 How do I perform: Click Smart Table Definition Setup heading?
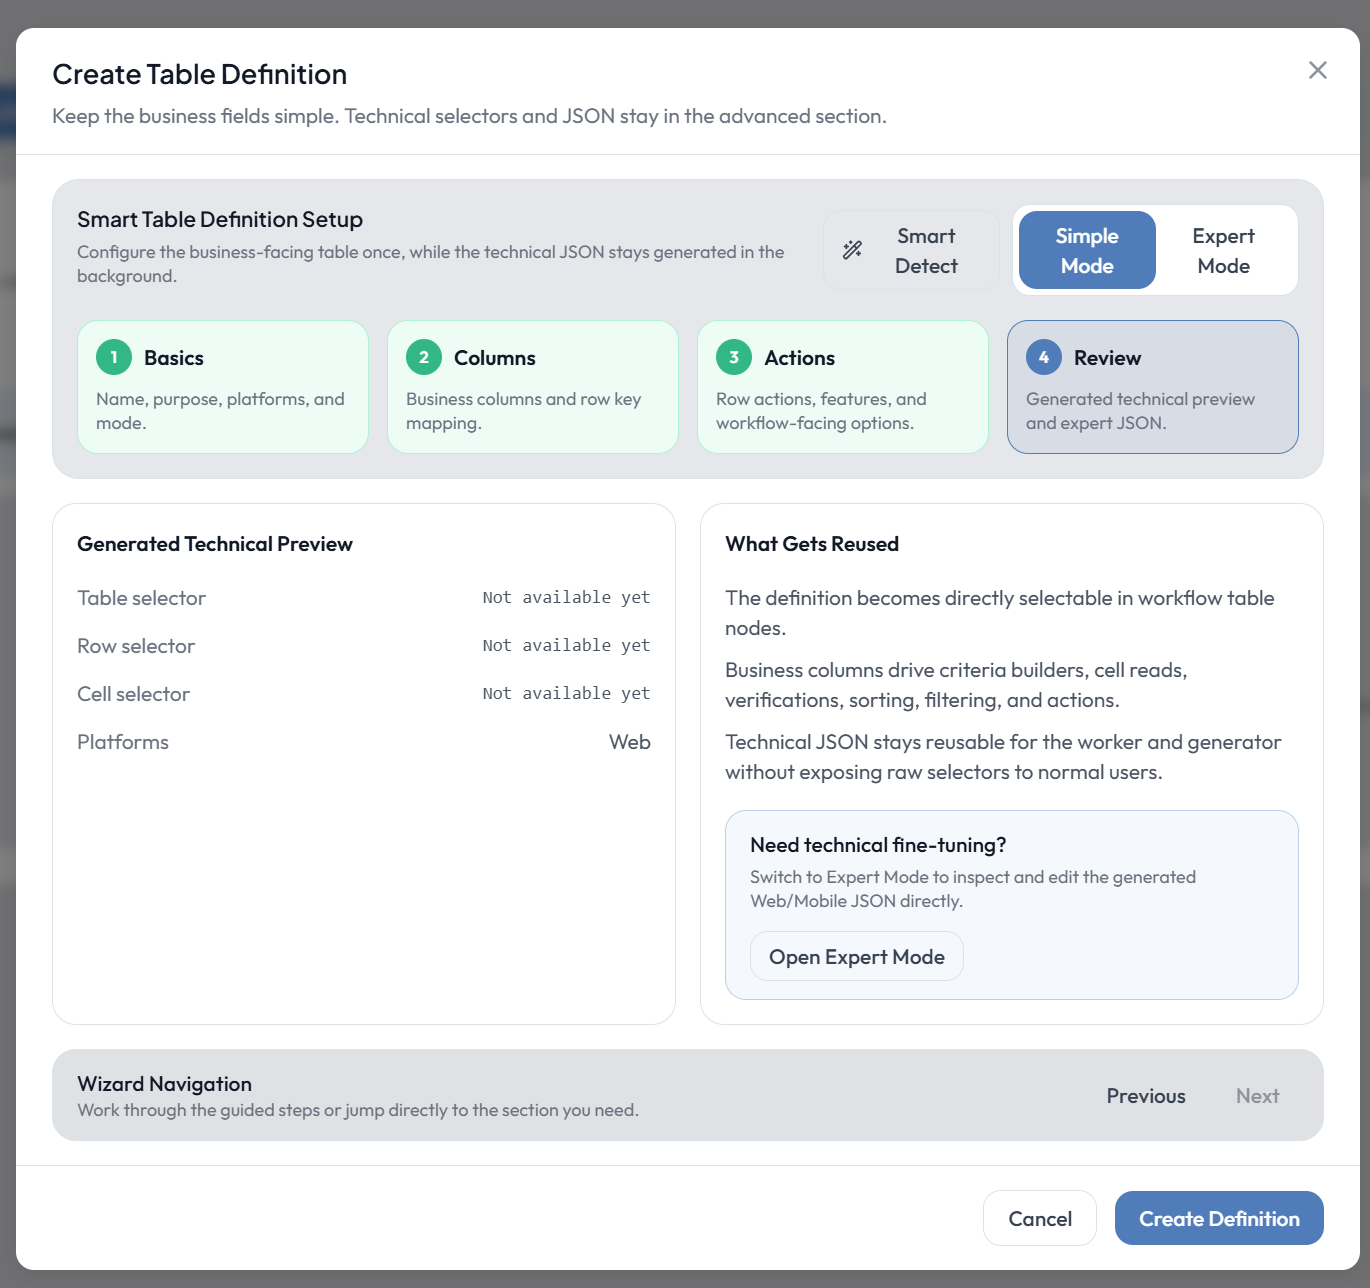[x=220, y=219]
